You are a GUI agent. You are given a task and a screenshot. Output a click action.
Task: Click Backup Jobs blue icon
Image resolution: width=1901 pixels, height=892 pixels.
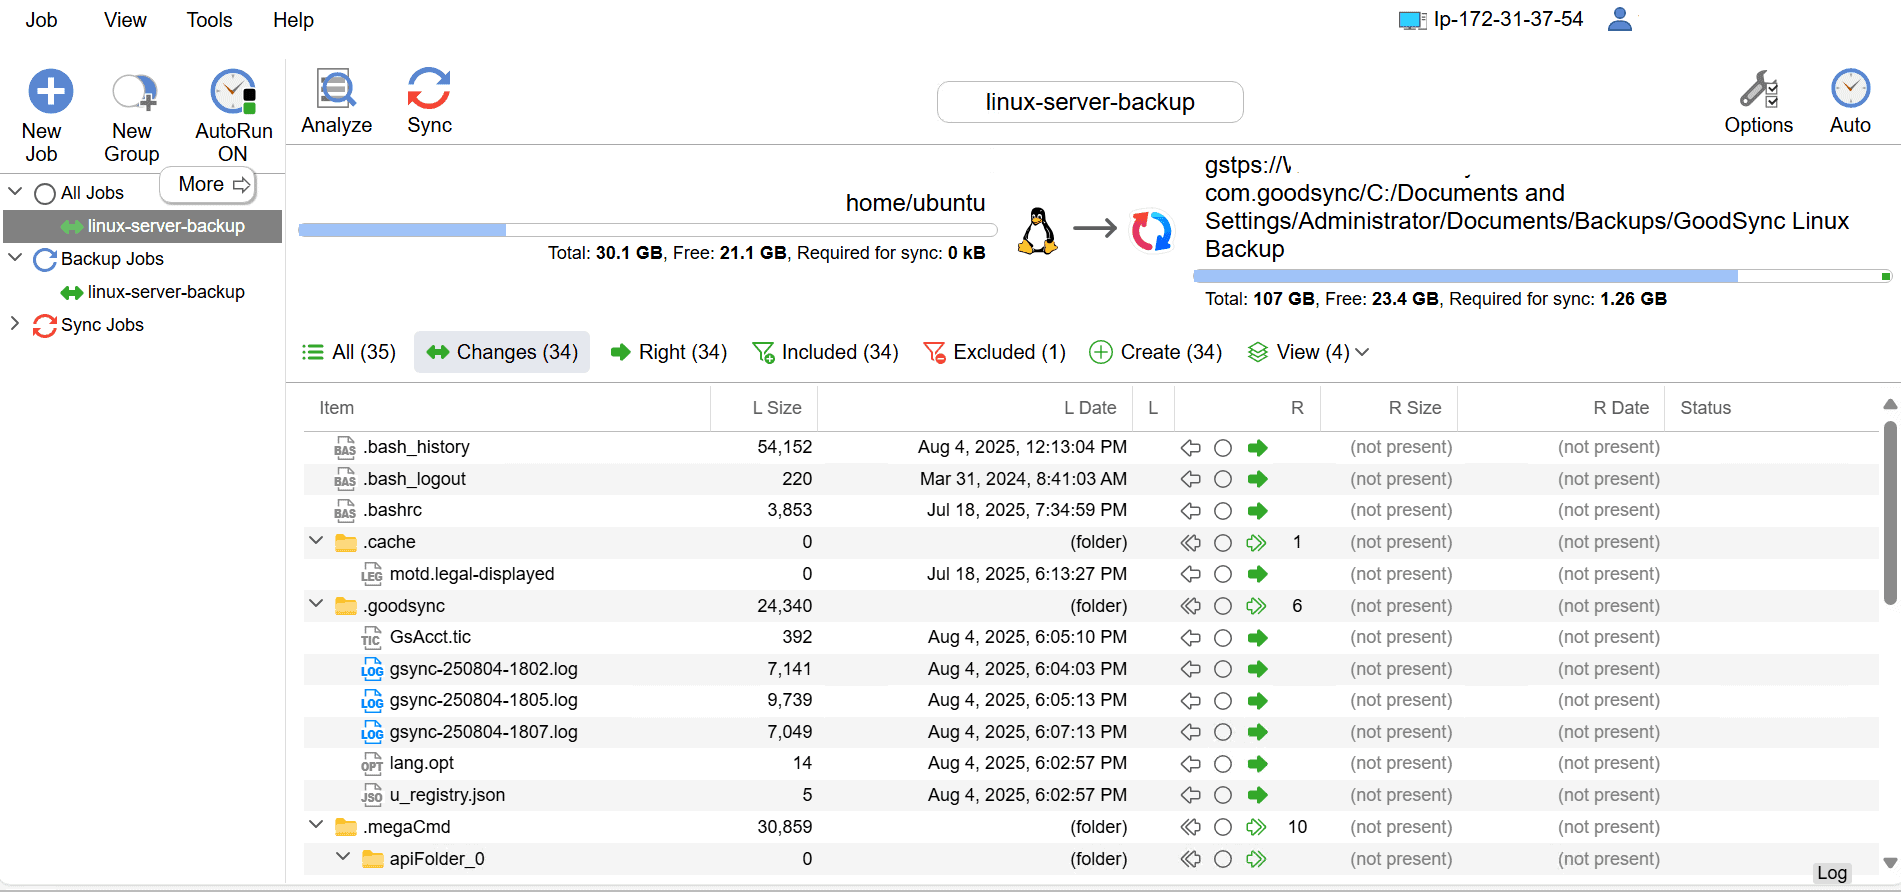tap(45, 260)
